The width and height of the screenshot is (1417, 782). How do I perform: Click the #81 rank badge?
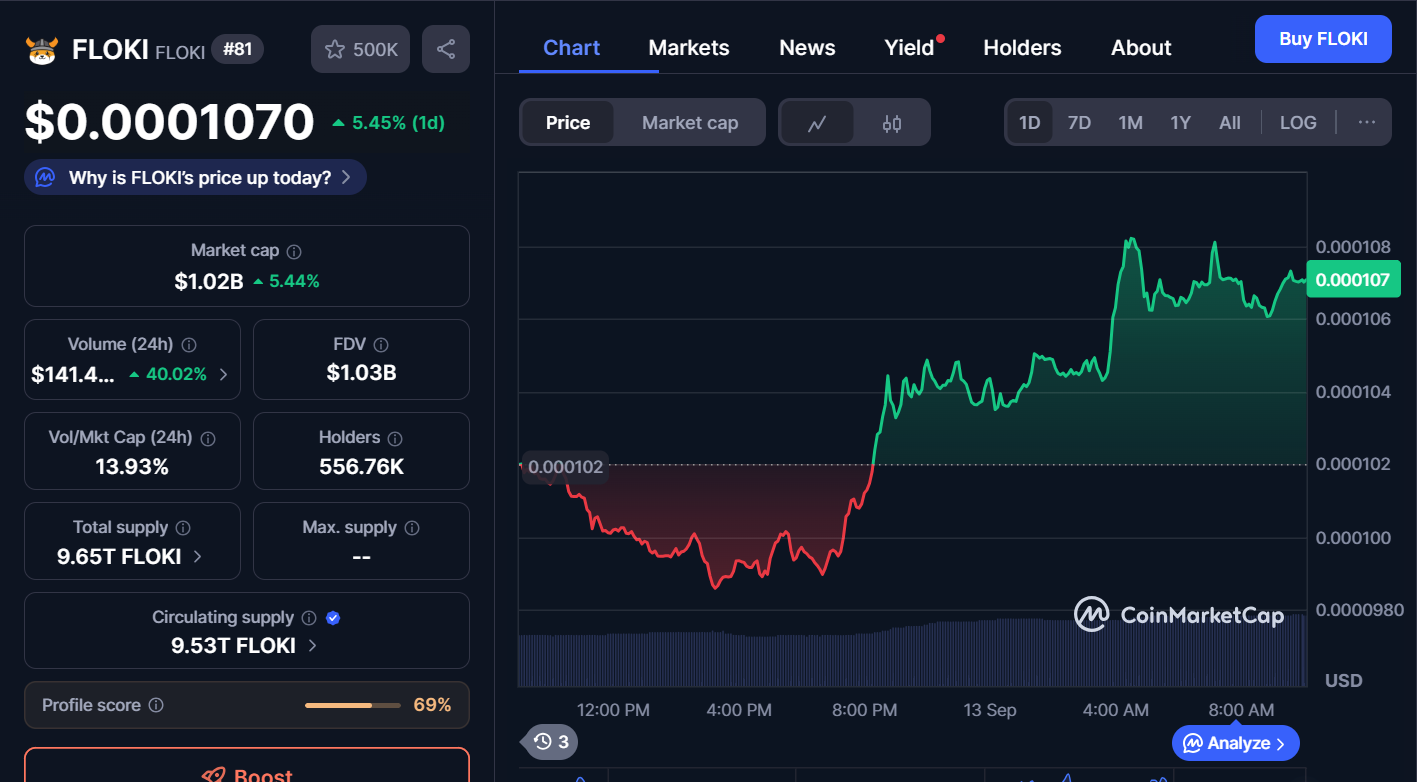tap(237, 49)
